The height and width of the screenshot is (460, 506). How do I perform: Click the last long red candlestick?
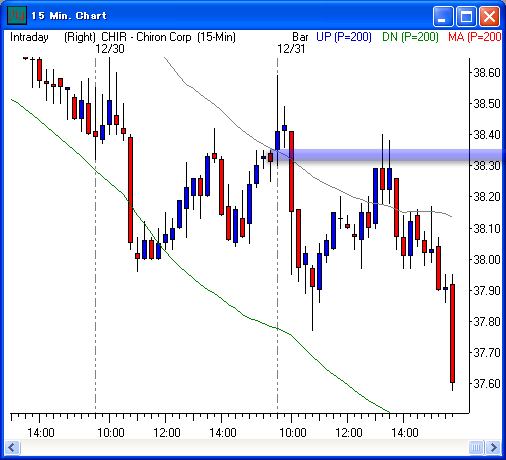pyautogui.click(x=452, y=333)
